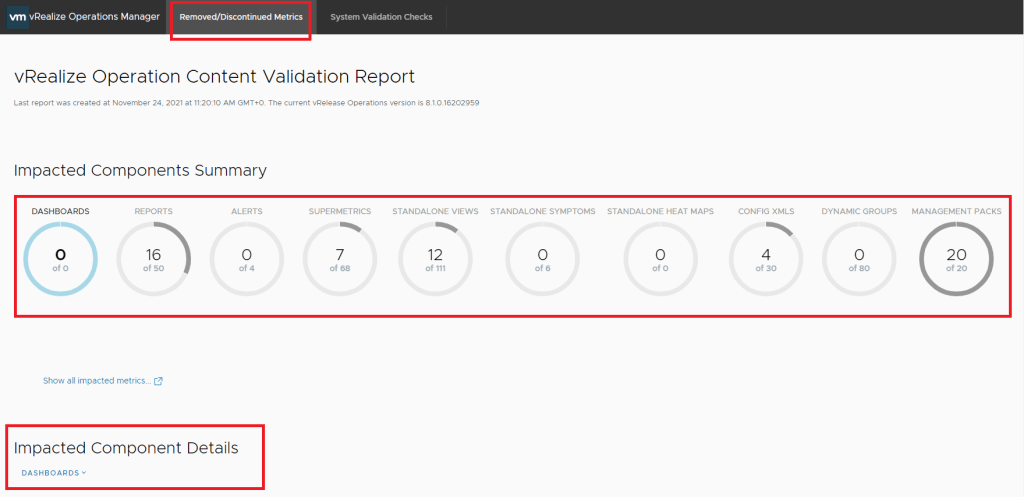Choose the Supermetrics 7 of 68 donut
1024x497 pixels.
coord(339,259)
